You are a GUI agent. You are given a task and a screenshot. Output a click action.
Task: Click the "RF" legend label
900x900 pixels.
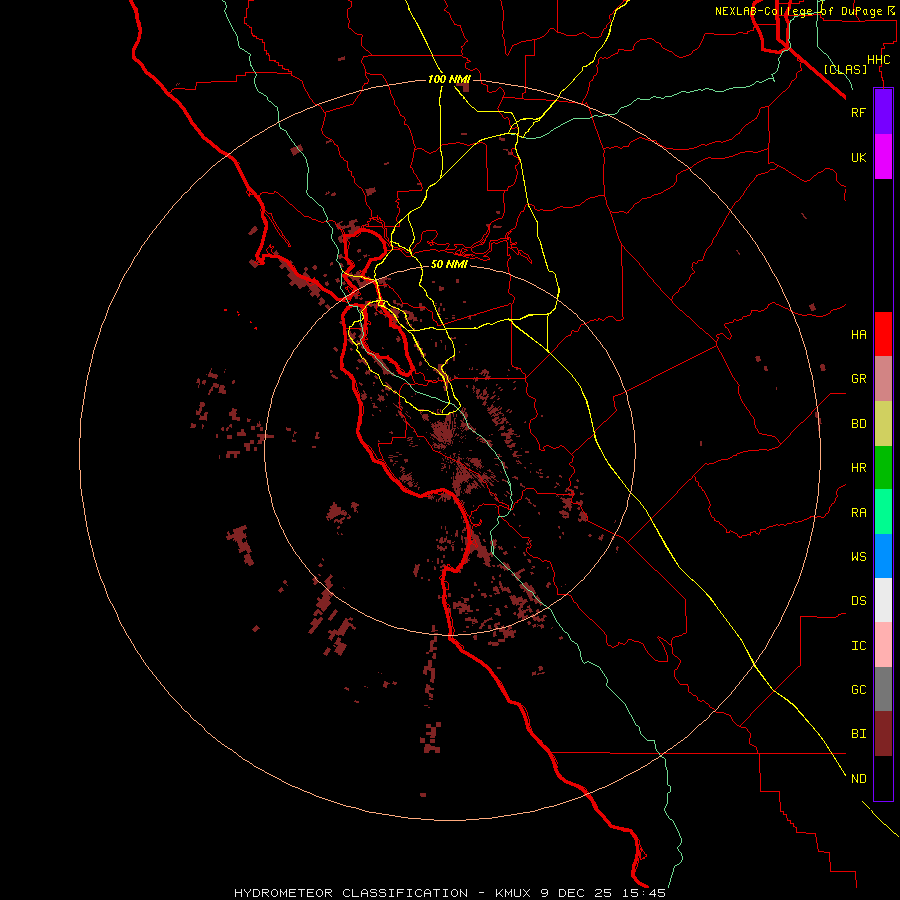859,112
